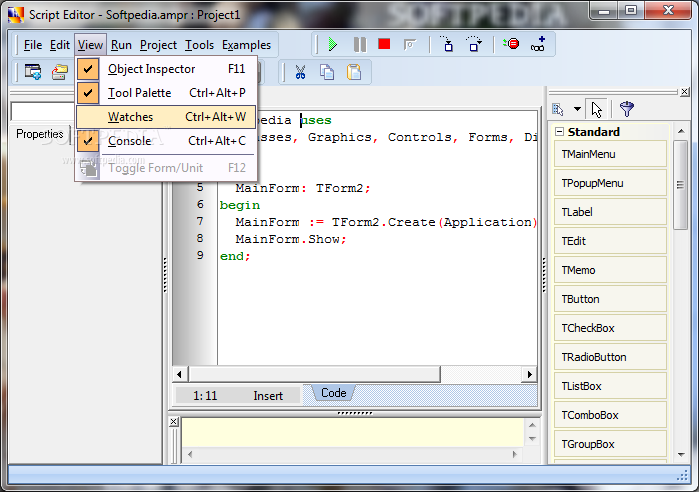This screenshot has width=699, height=492.
Task: Click the code editor scroll left arrow
Action: (179, 374)
